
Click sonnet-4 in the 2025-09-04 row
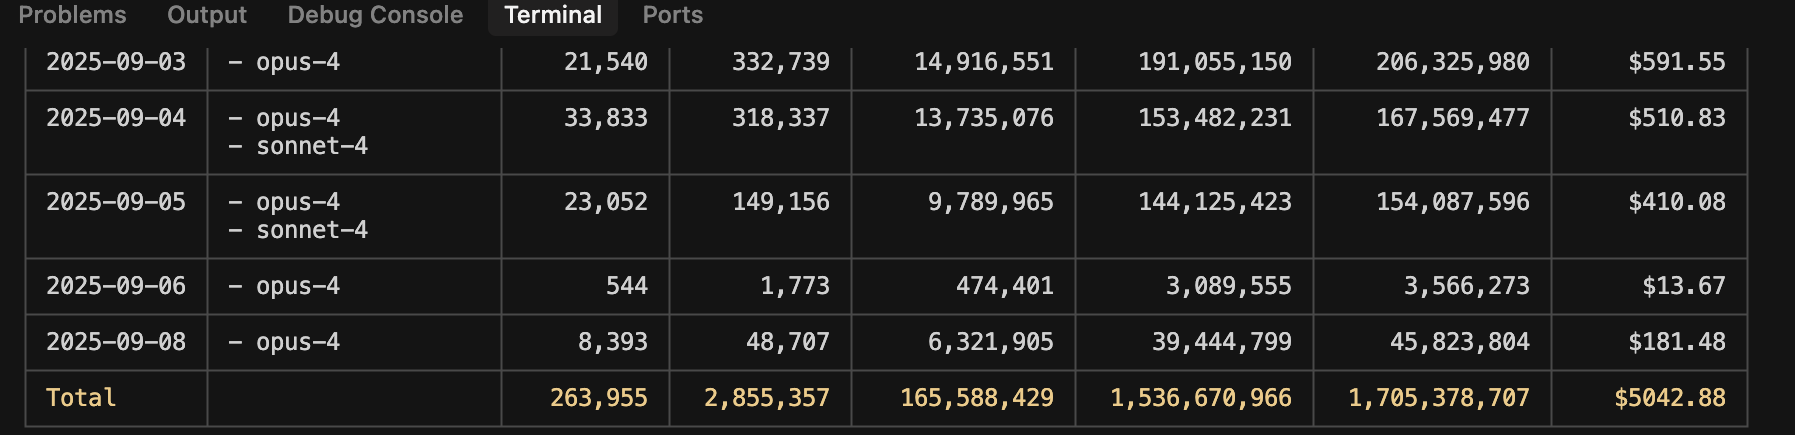(312, 146)
